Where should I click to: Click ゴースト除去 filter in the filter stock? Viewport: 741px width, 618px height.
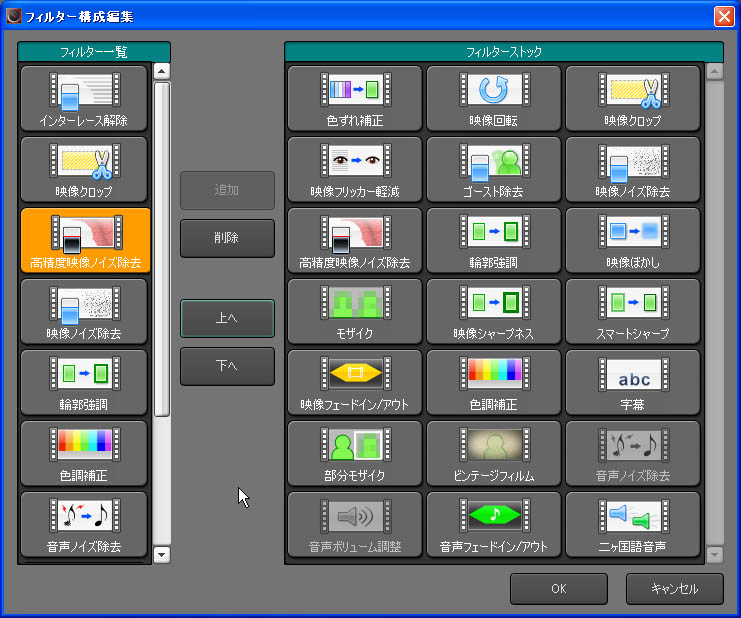tap(493, 169)
